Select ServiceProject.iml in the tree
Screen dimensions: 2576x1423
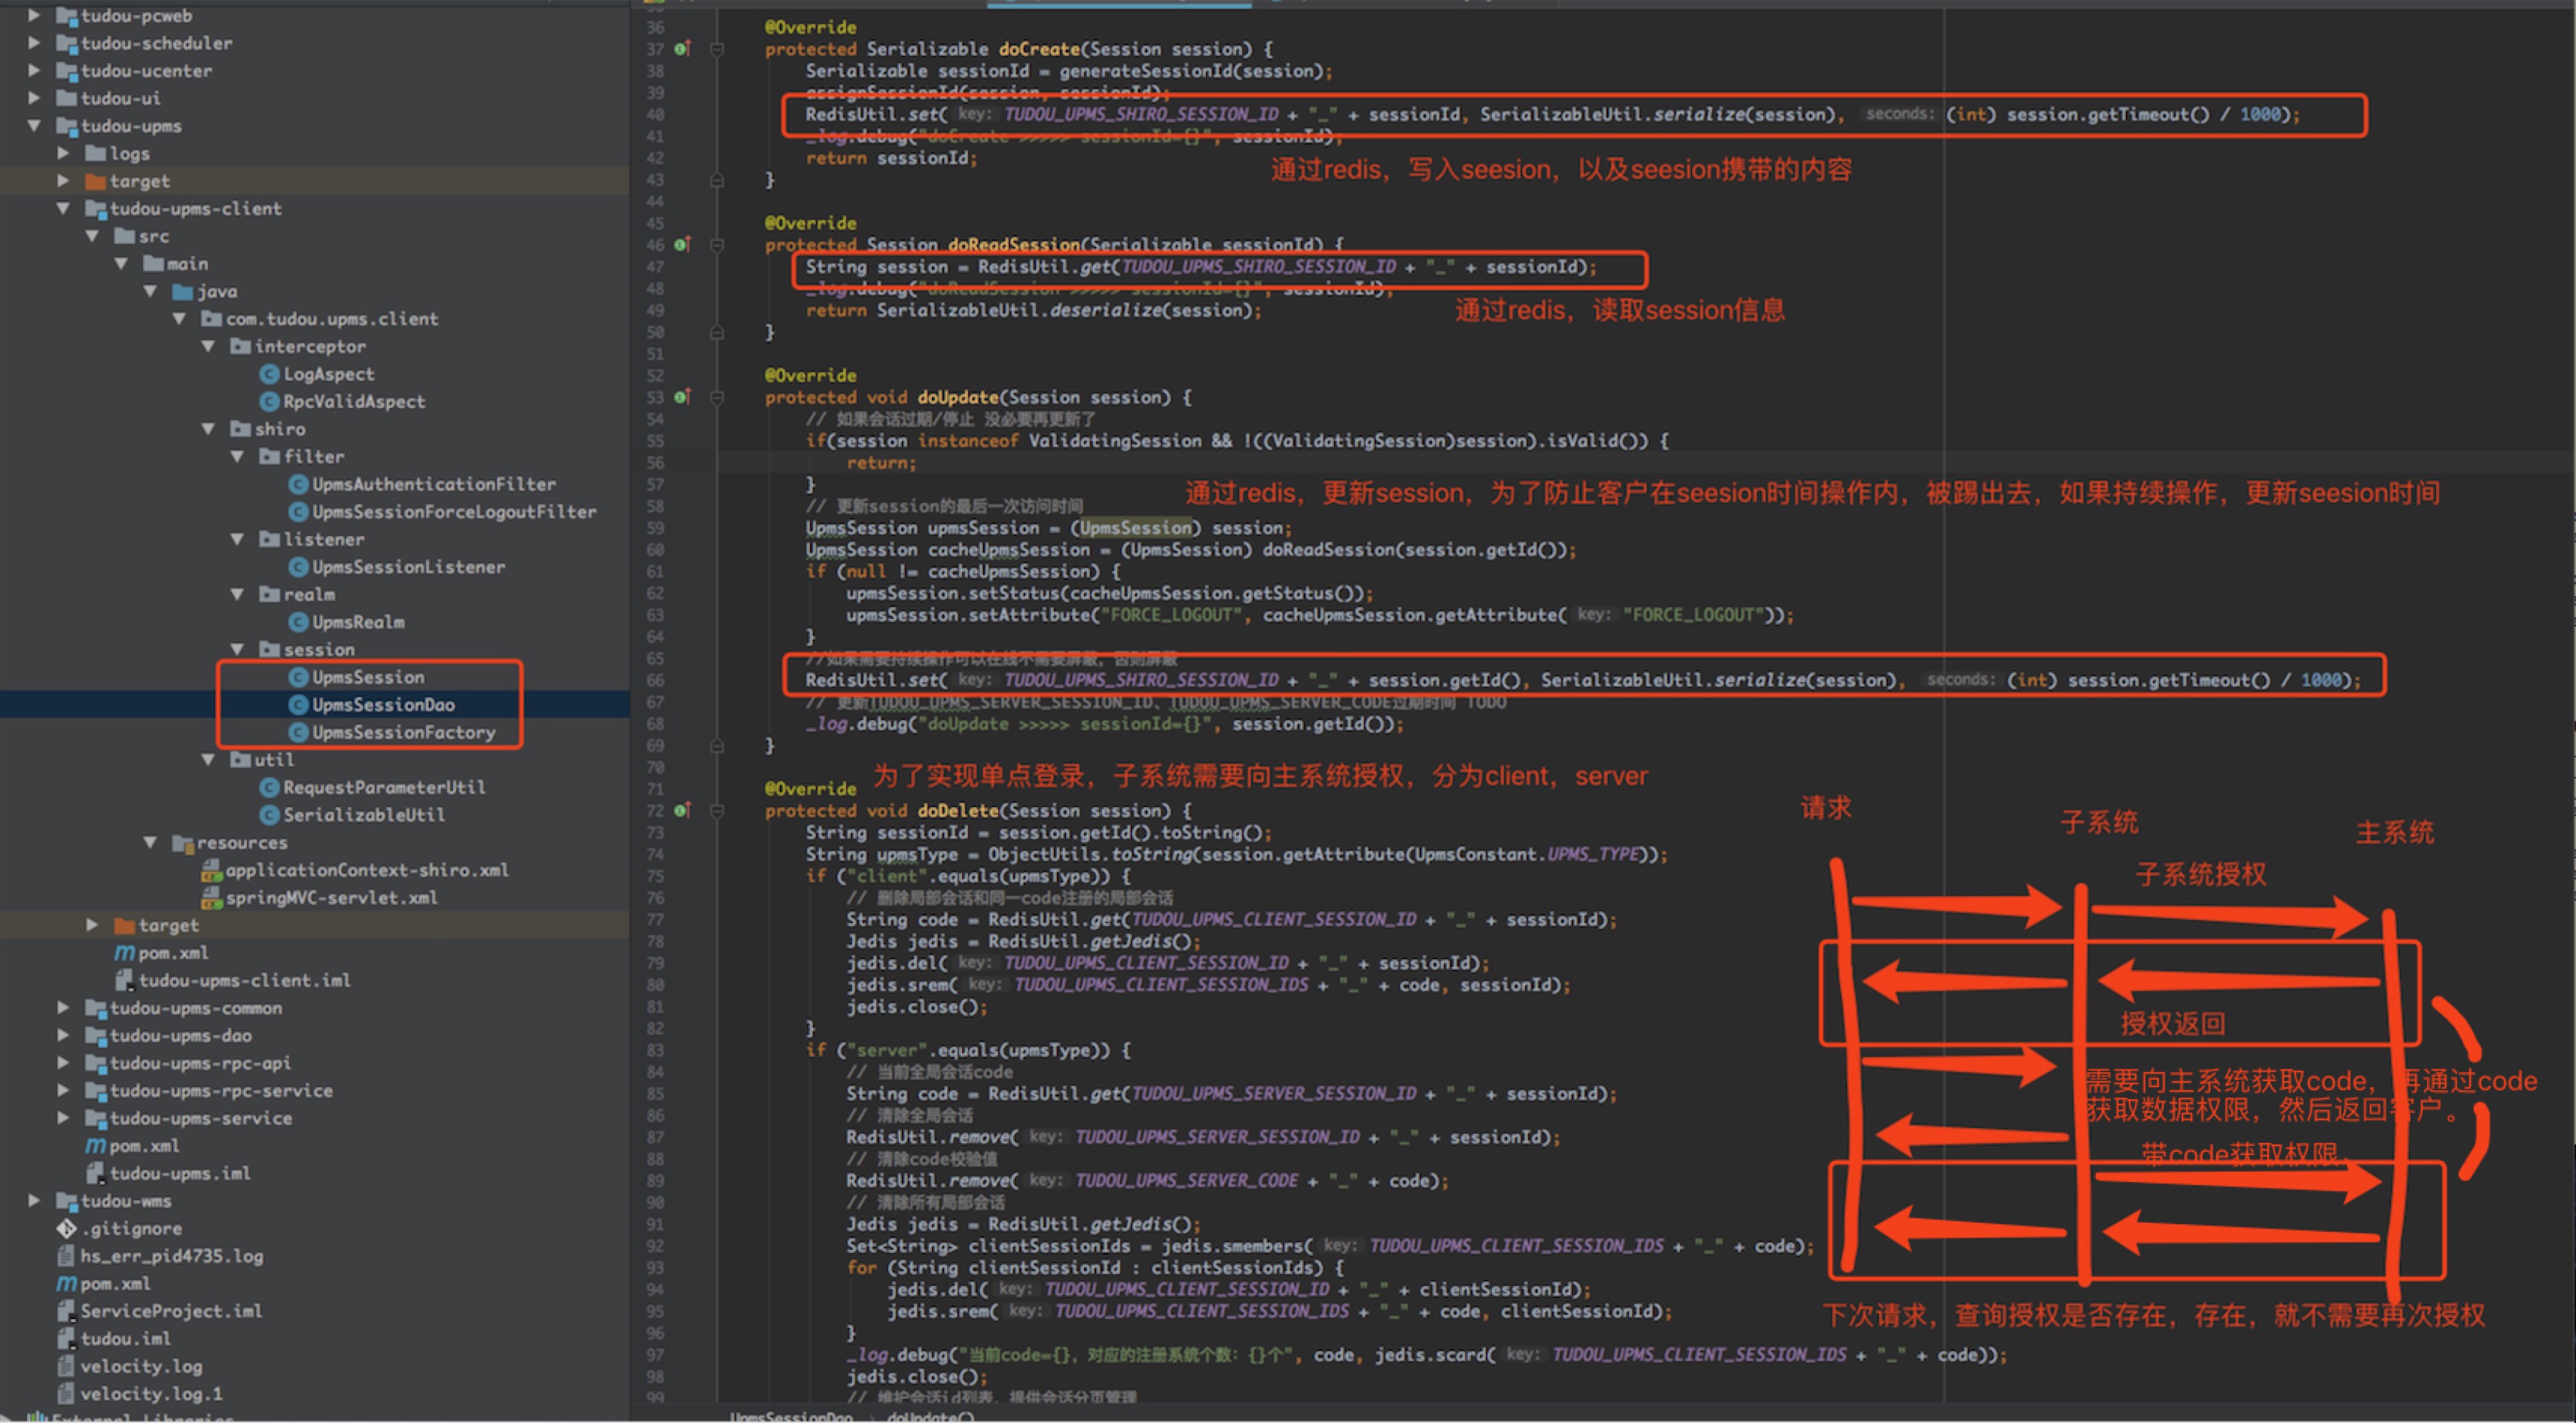pyautogui.click(x=314, y=1311)
